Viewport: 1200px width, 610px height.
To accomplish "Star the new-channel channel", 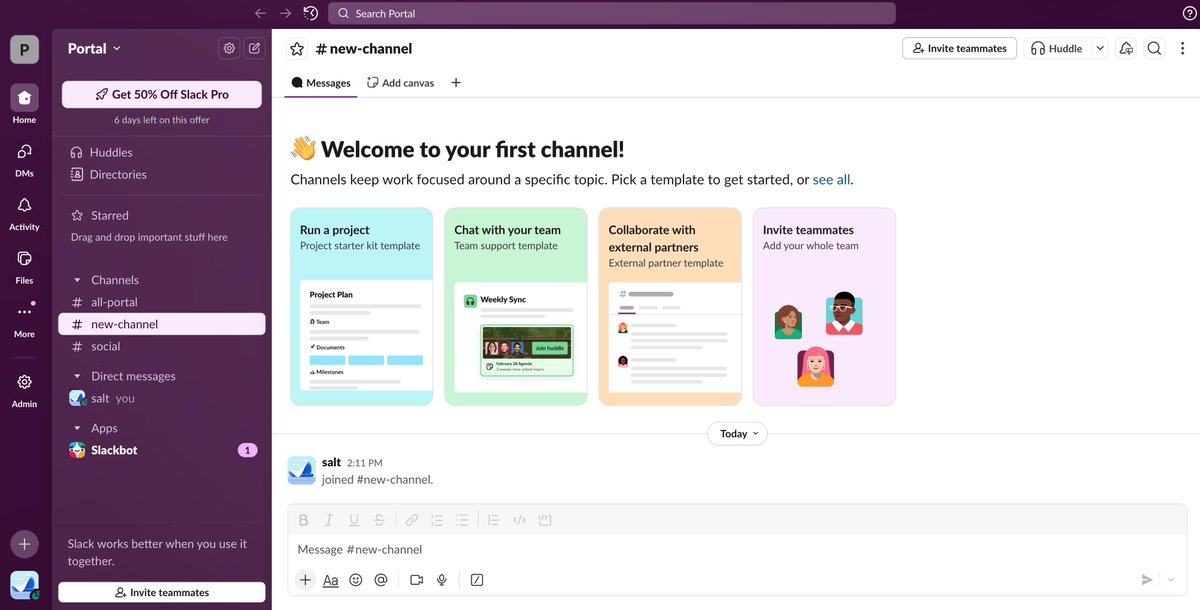I will coord(296,49).
